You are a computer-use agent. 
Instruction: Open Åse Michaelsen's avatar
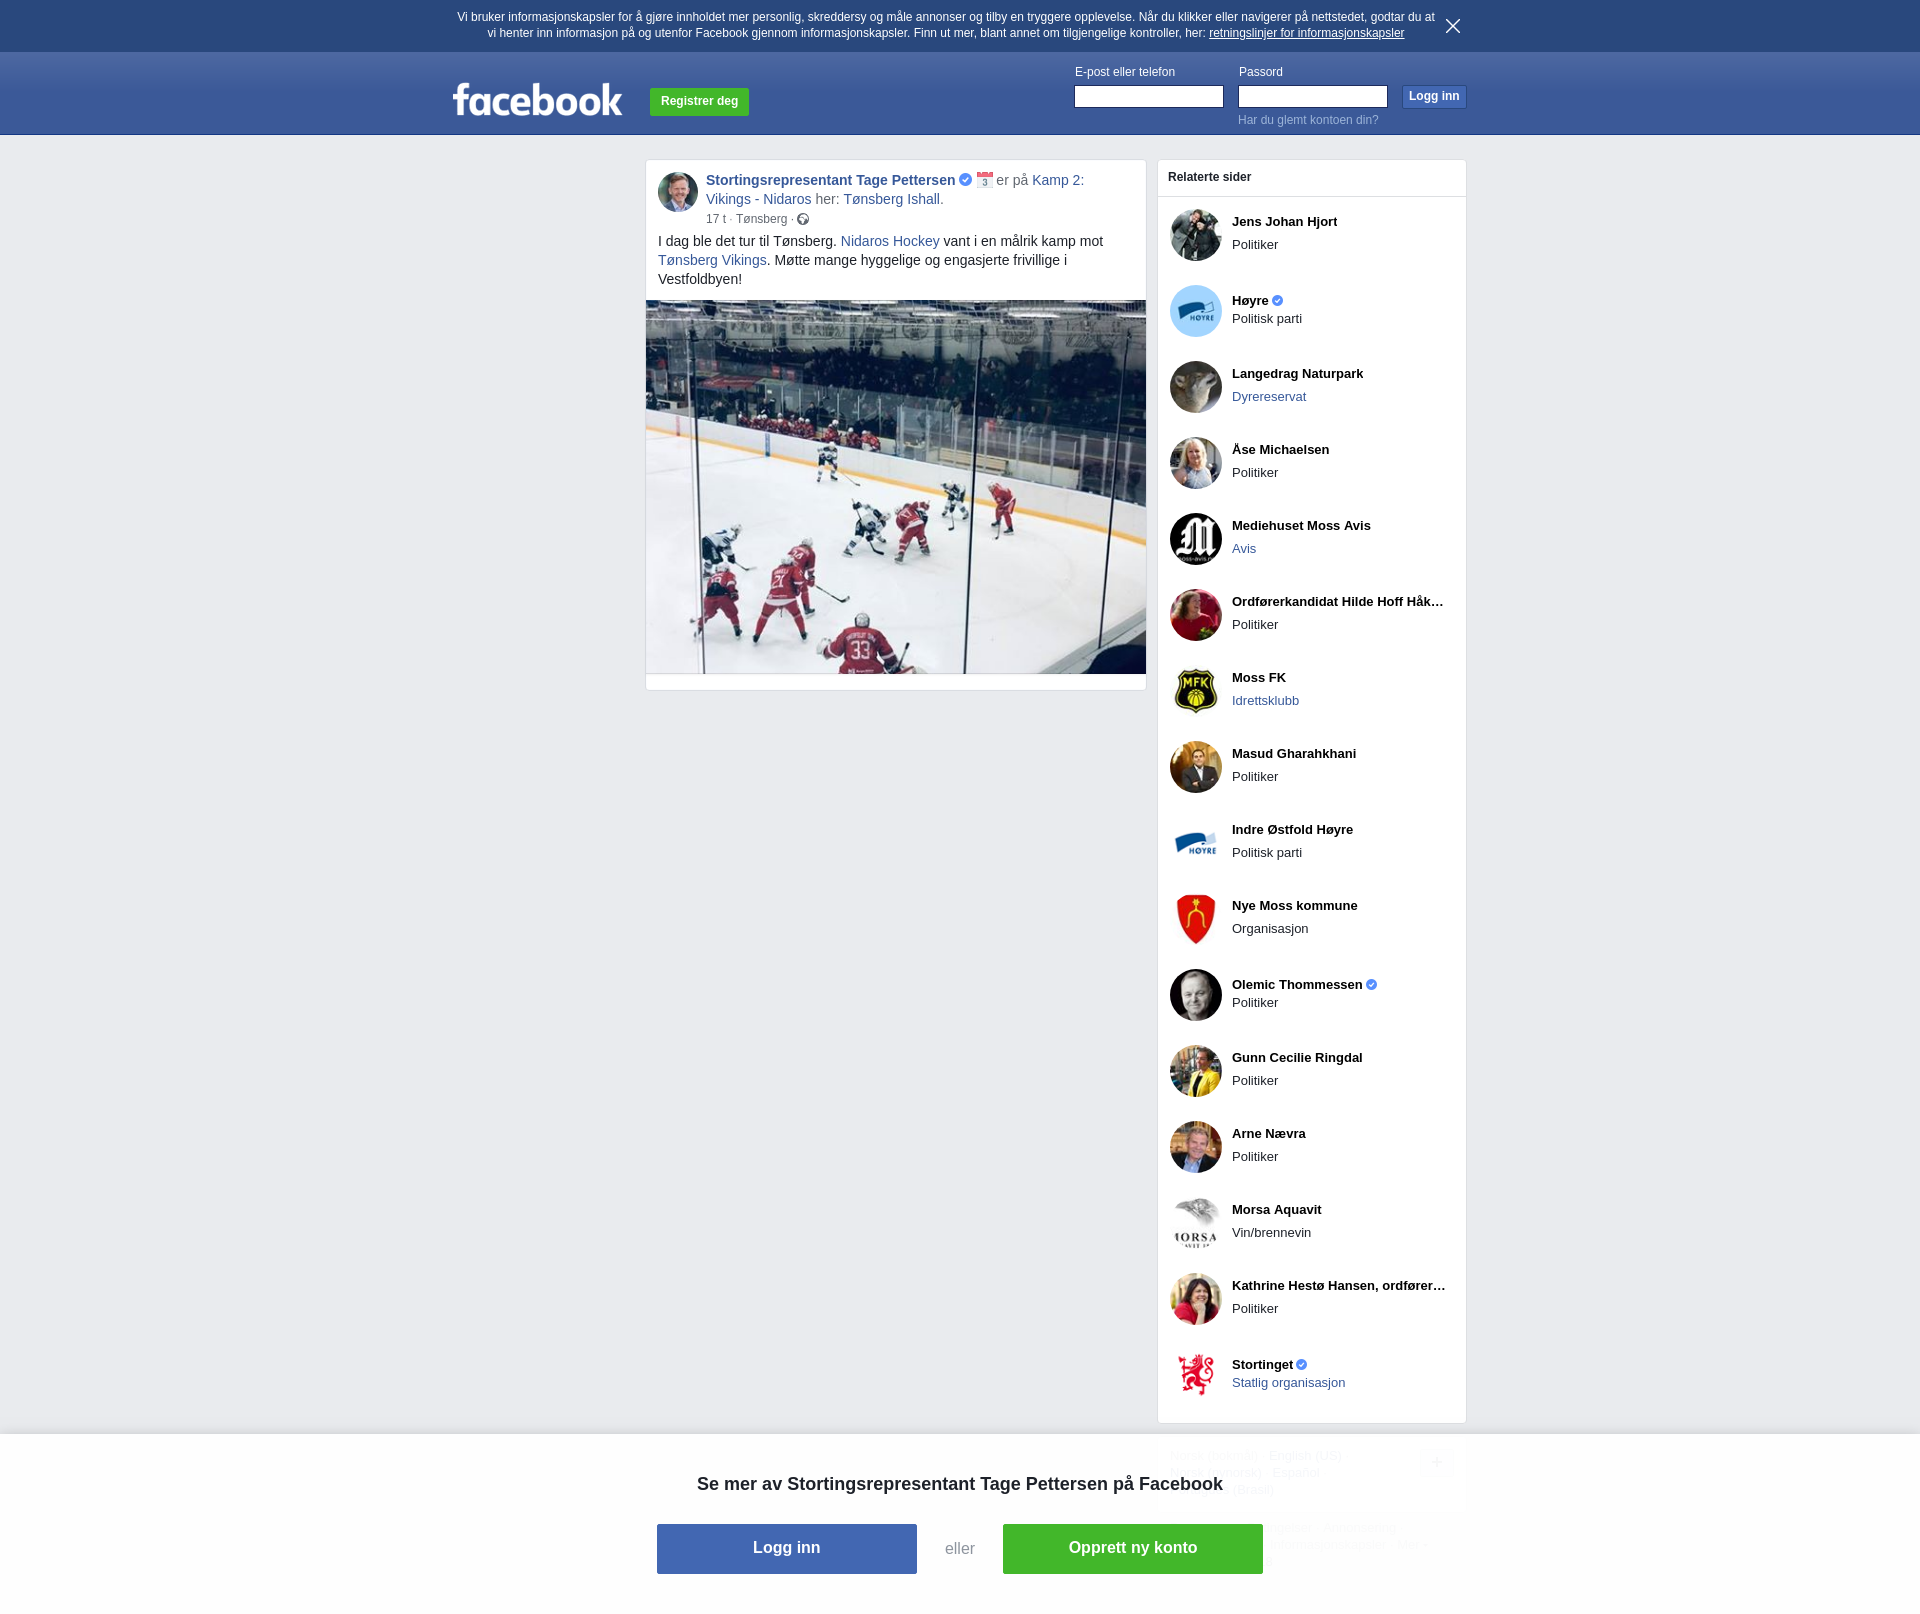[x=1196, y=463]
